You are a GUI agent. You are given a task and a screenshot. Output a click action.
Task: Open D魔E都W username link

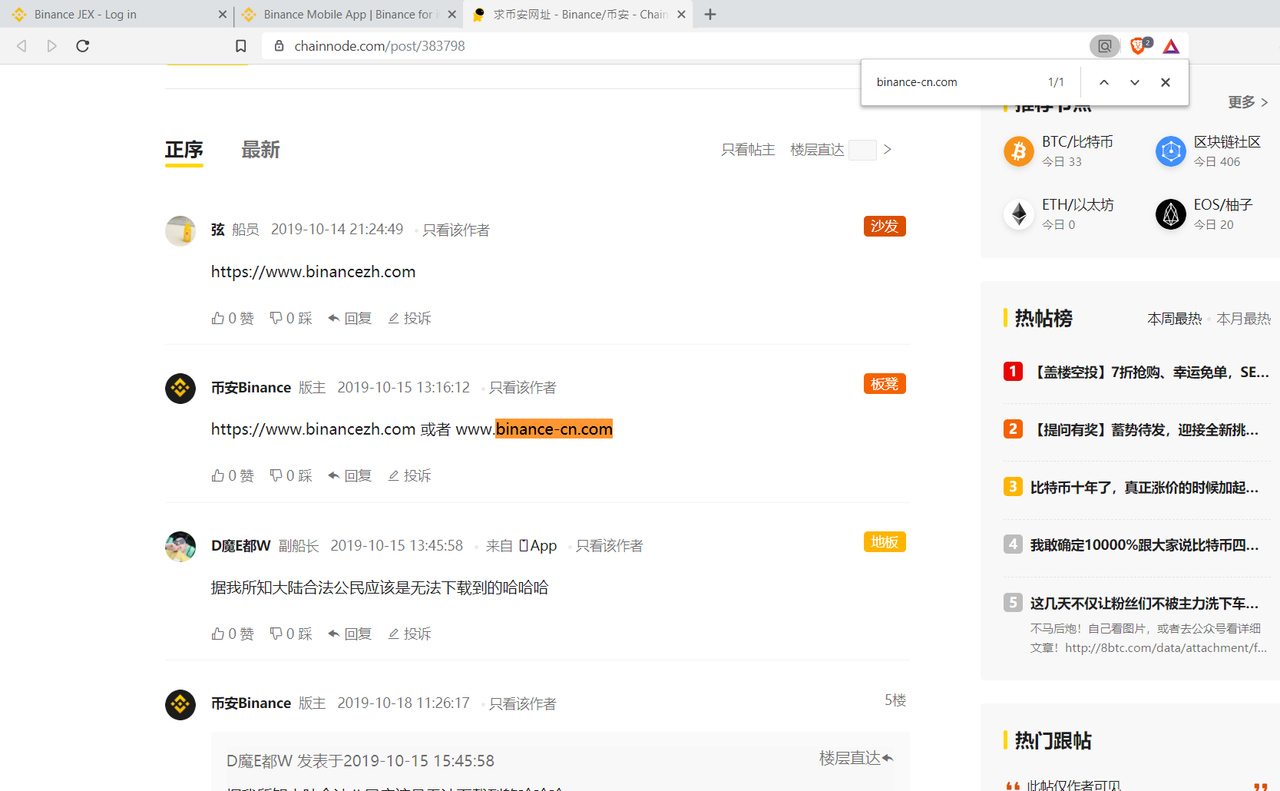coord(241,545)
